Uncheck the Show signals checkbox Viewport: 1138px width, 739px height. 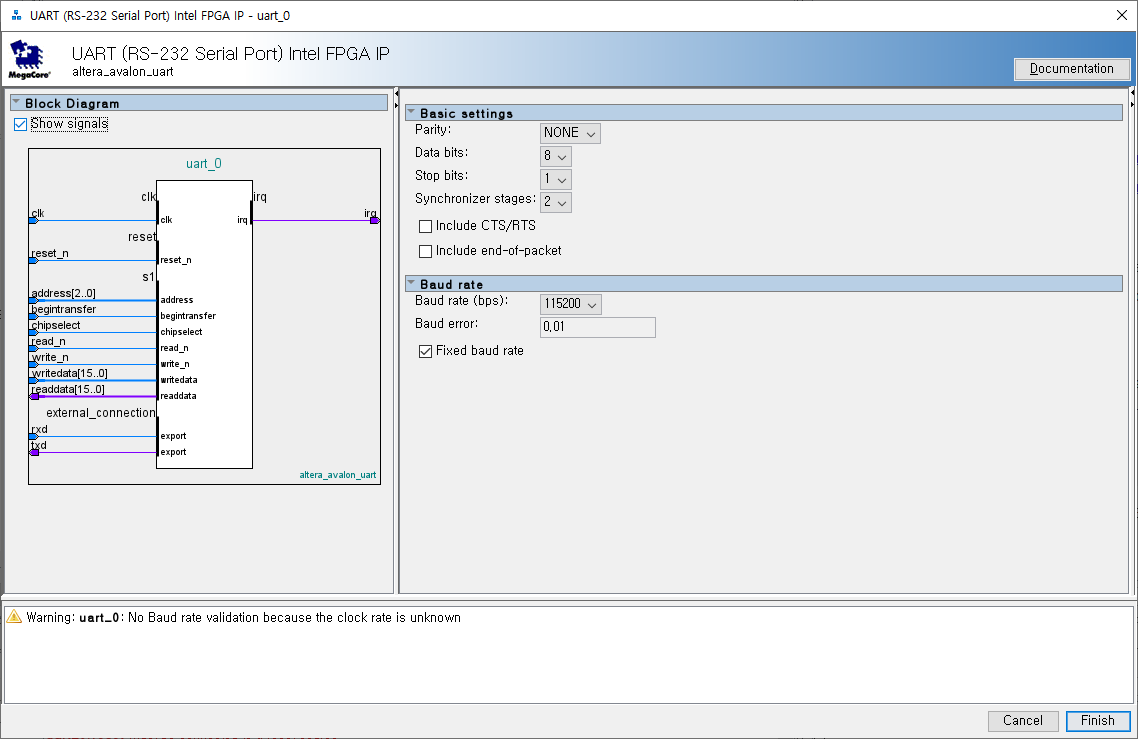pos(20,124)
